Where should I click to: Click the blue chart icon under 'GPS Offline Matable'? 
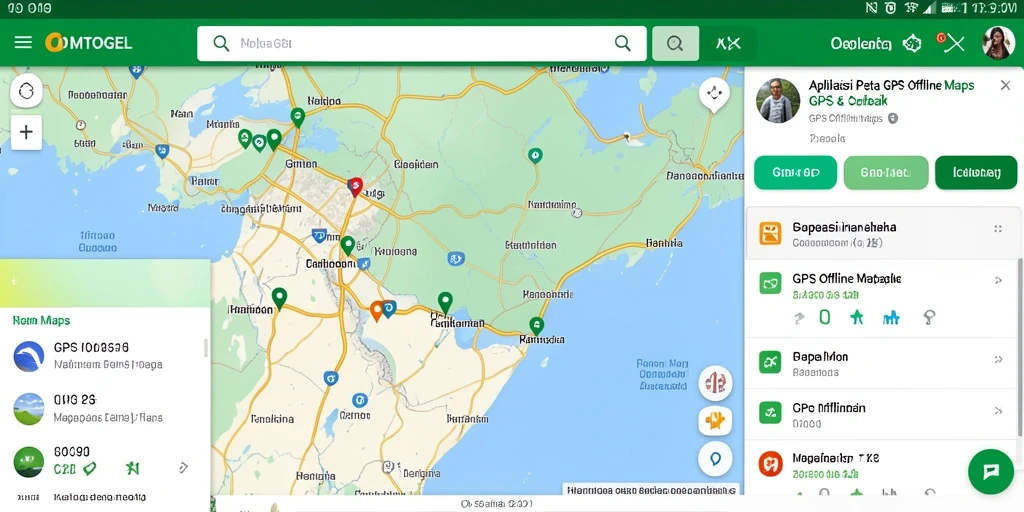891,317
